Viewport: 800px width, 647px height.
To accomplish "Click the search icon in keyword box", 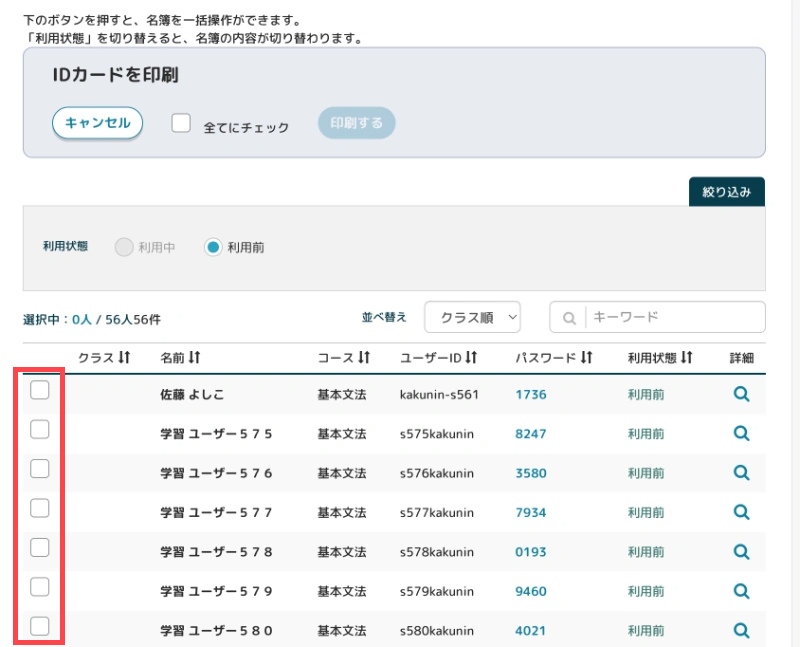I will click(x=569, y=318).
